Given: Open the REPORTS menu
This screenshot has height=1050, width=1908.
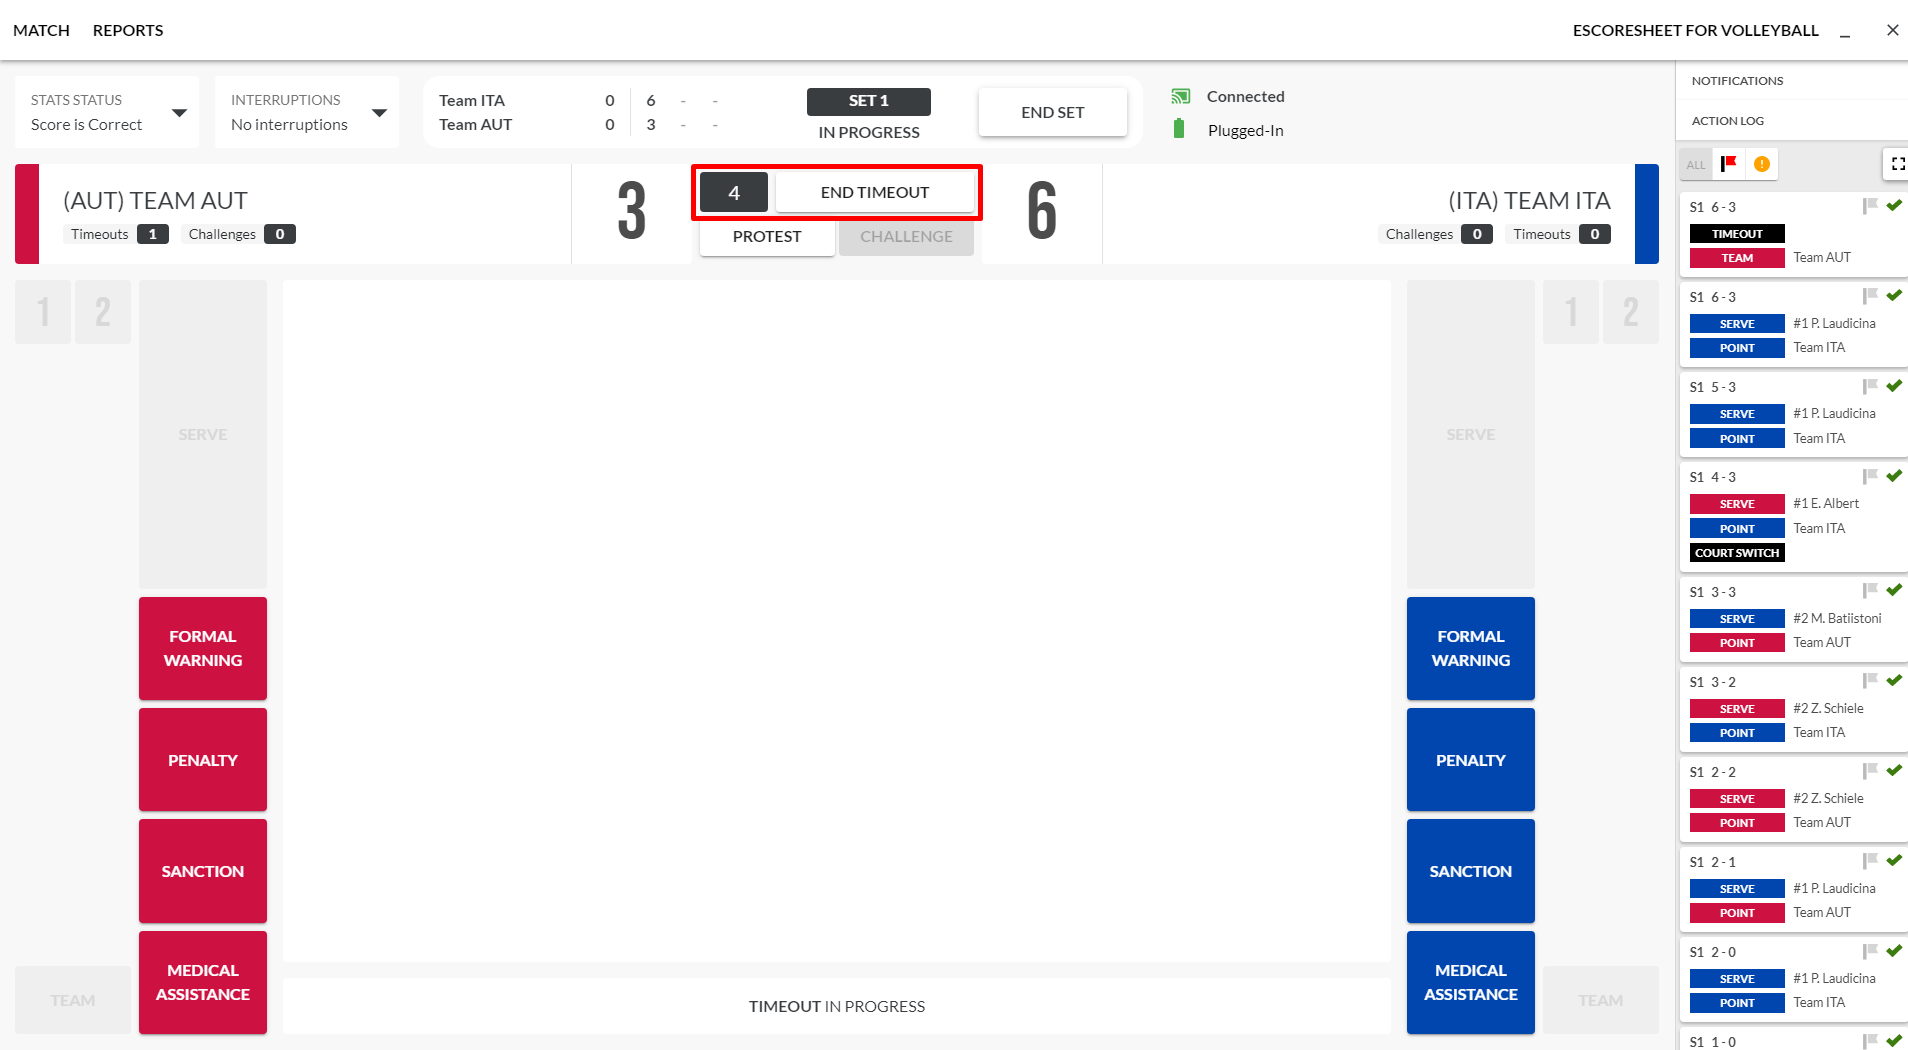Looking at the screenshot, I should click(x=128, y=30).
